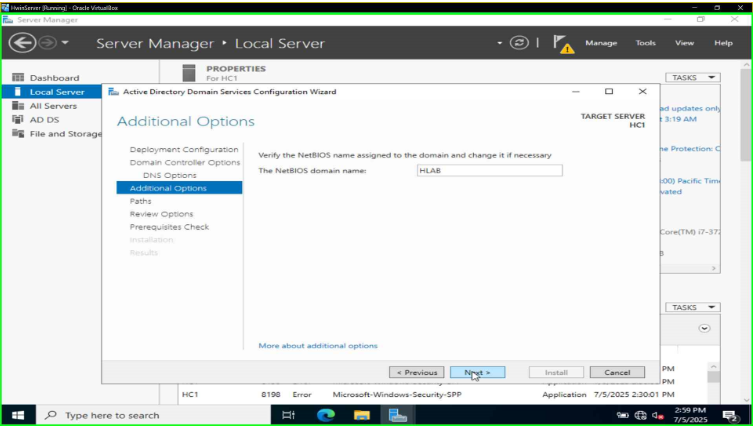Click the Properties server icon
This screenshot has height=427, width=753.
[189, 73]
